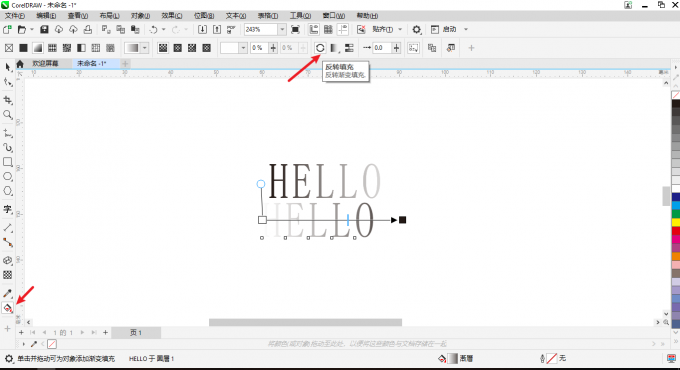Screen dimensions: 680x370
Task: Choose the No fill button
Action: coord(9,48)
